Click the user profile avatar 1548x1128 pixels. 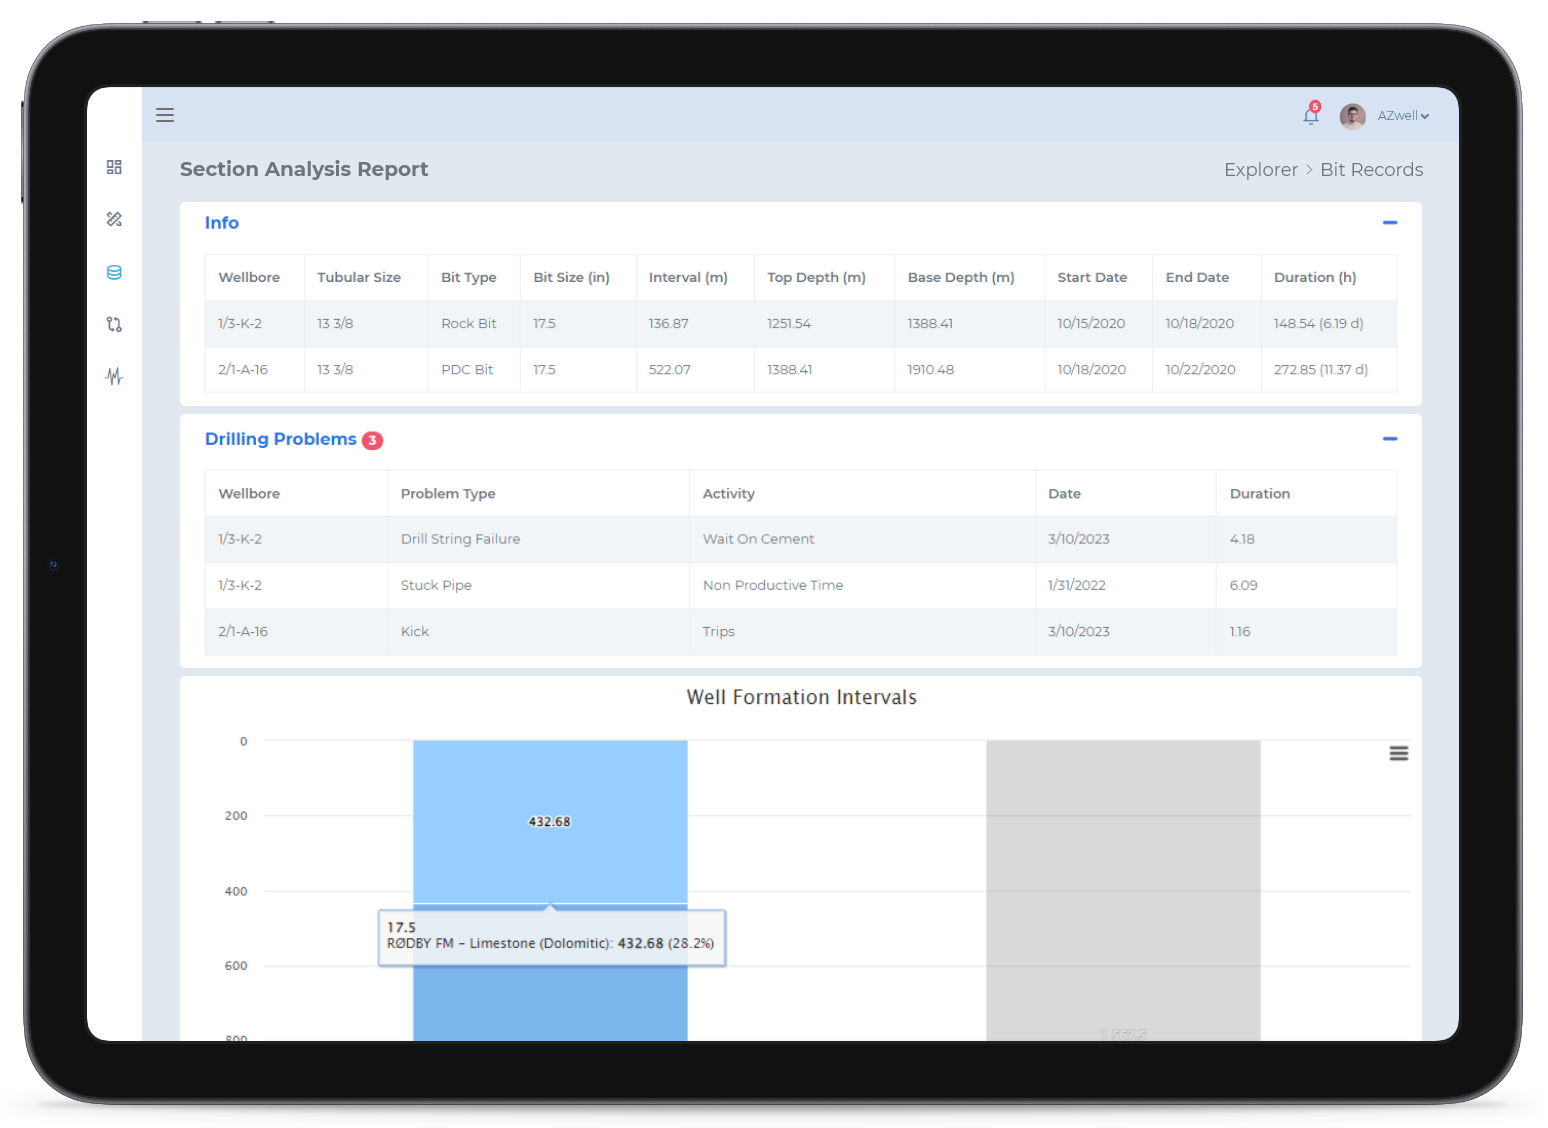(x=1352, y=116)
